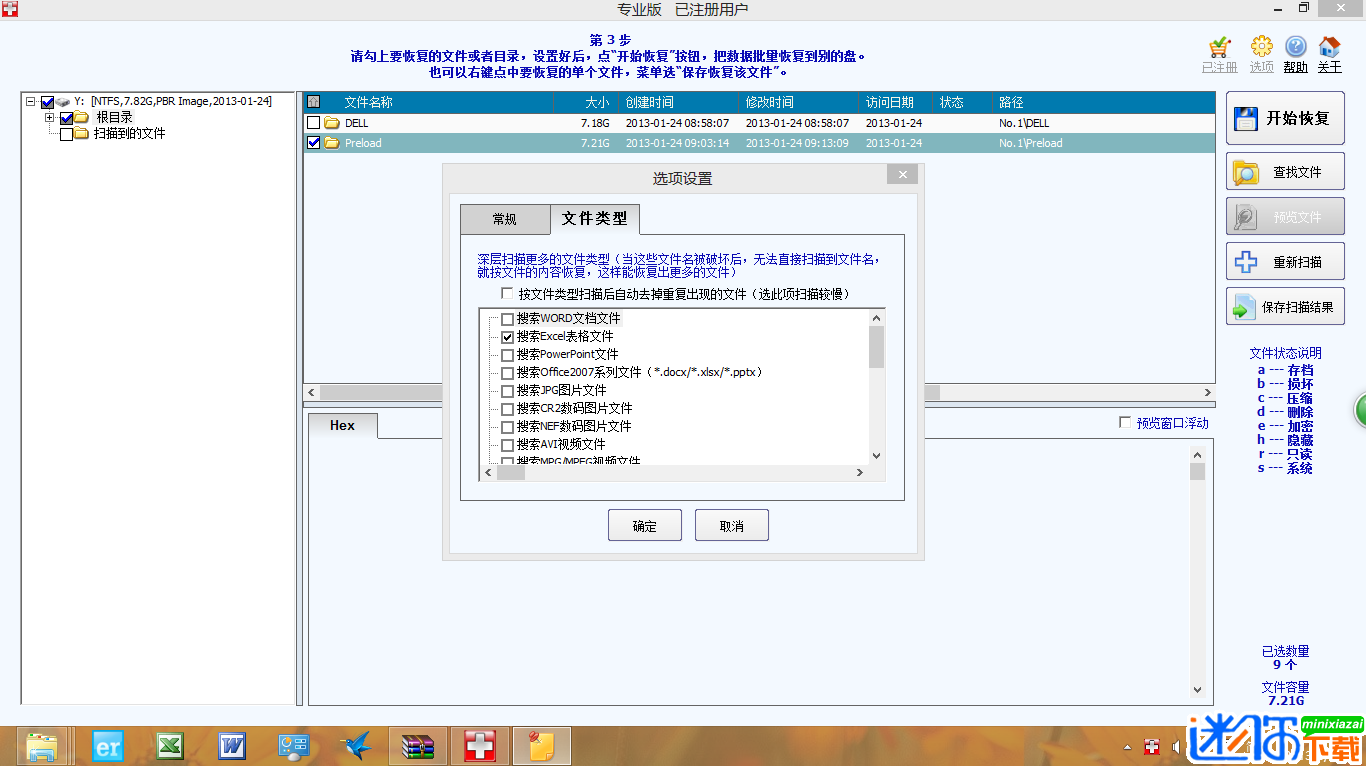Uncheck the 搜索Excel表格文件 checkbox
The height and width of the screenshot is (766, 1366).
507,336
